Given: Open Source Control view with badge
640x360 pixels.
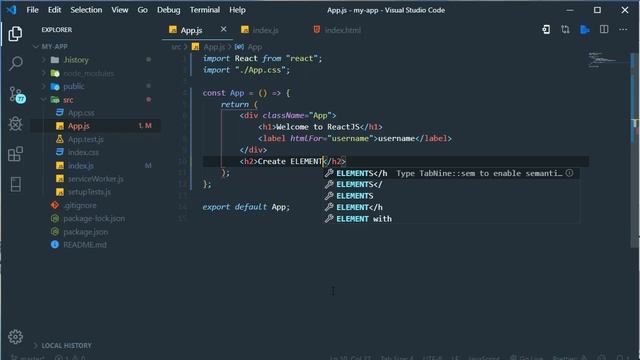Looking at the screenshot, I should pyautogui.click(x=16, y=94).
